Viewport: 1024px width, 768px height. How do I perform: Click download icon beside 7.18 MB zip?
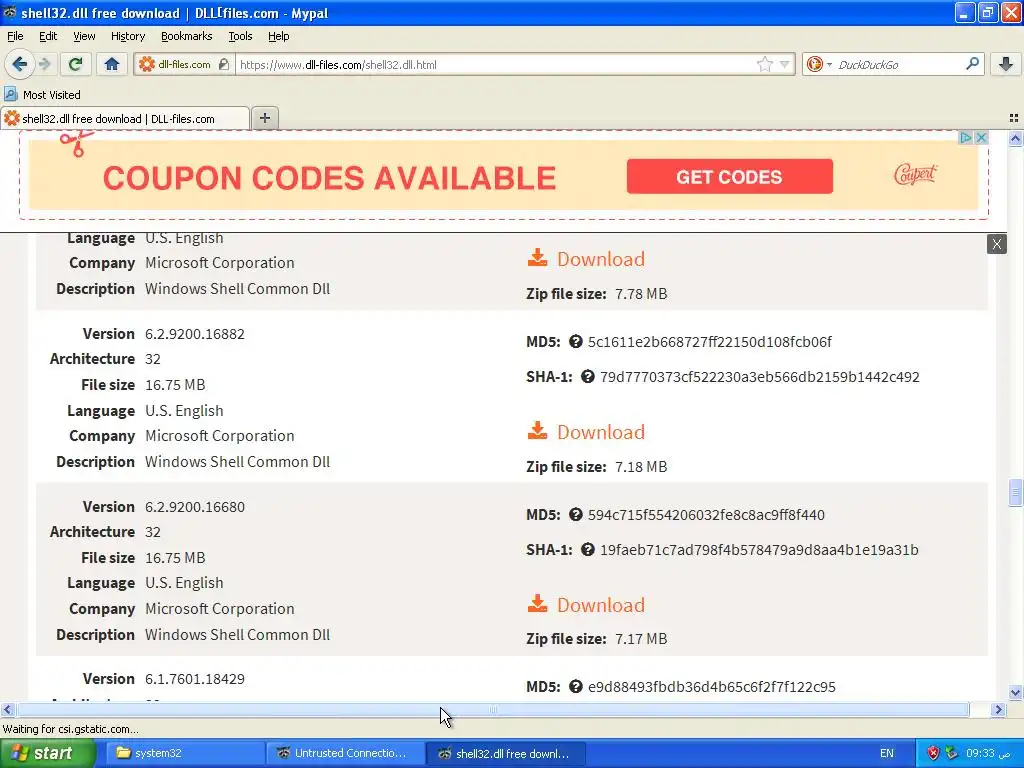click(x=537, y=430)
